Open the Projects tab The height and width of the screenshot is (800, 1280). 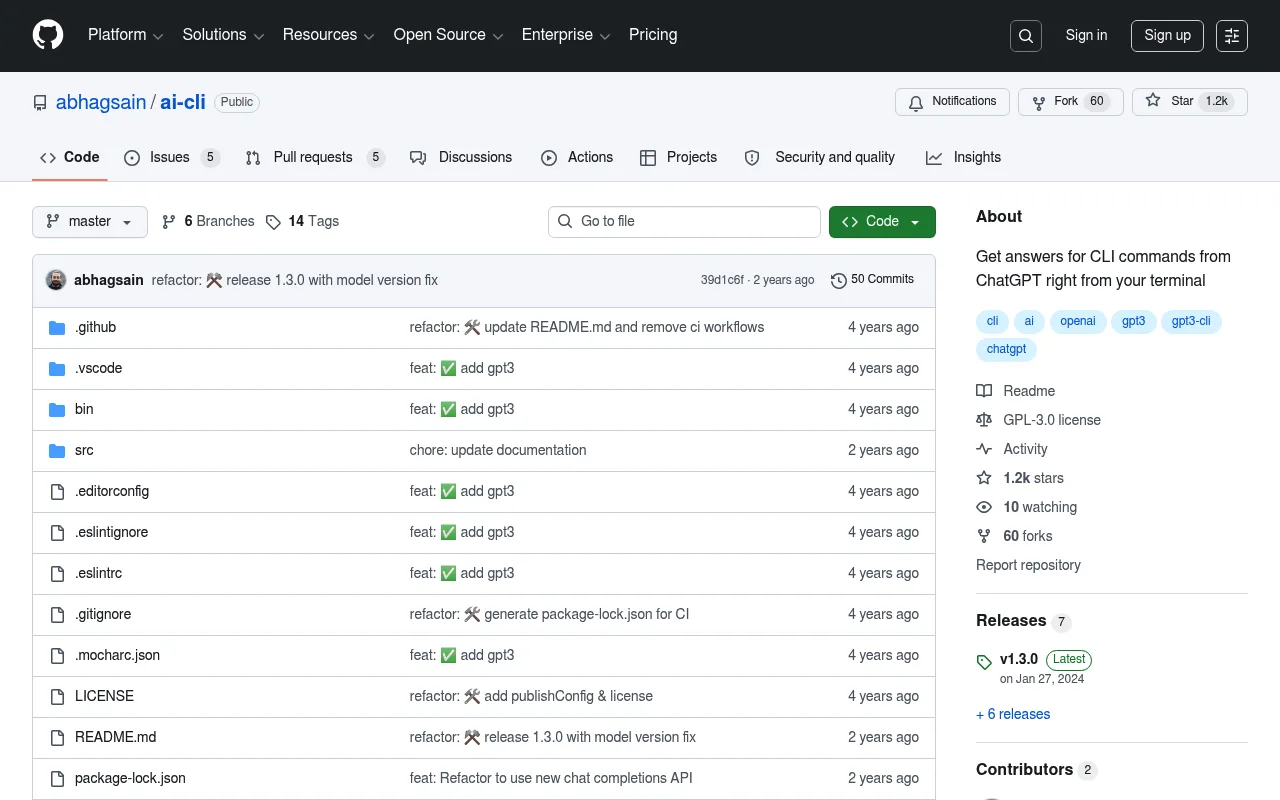[678, 157]
